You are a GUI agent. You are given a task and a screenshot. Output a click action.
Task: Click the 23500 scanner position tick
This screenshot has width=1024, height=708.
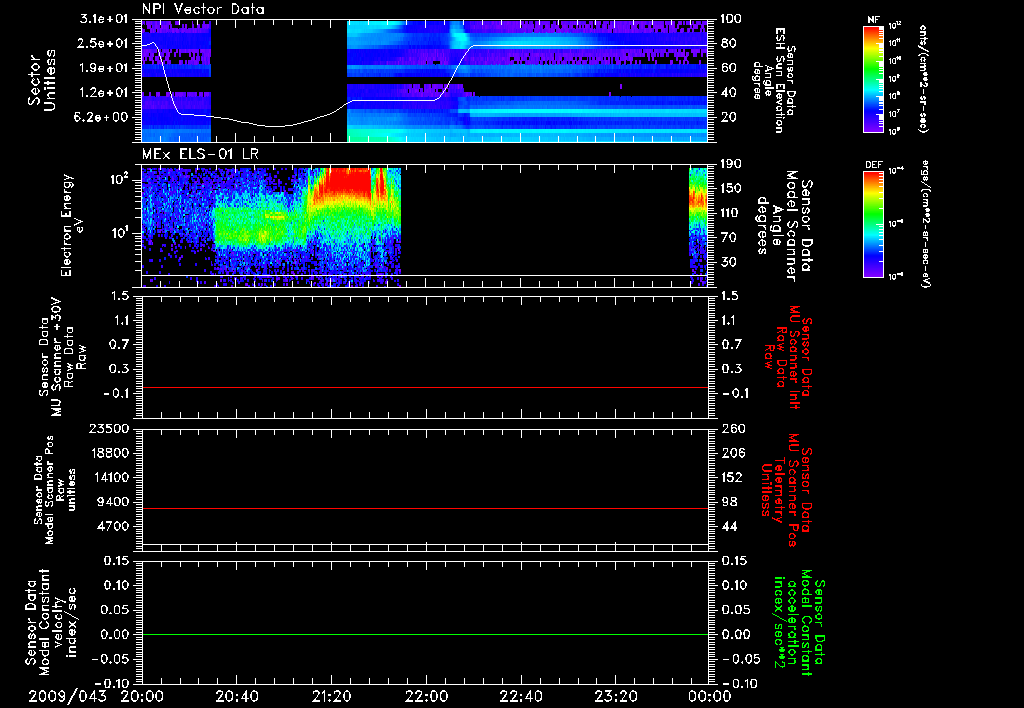coord(110,429)
